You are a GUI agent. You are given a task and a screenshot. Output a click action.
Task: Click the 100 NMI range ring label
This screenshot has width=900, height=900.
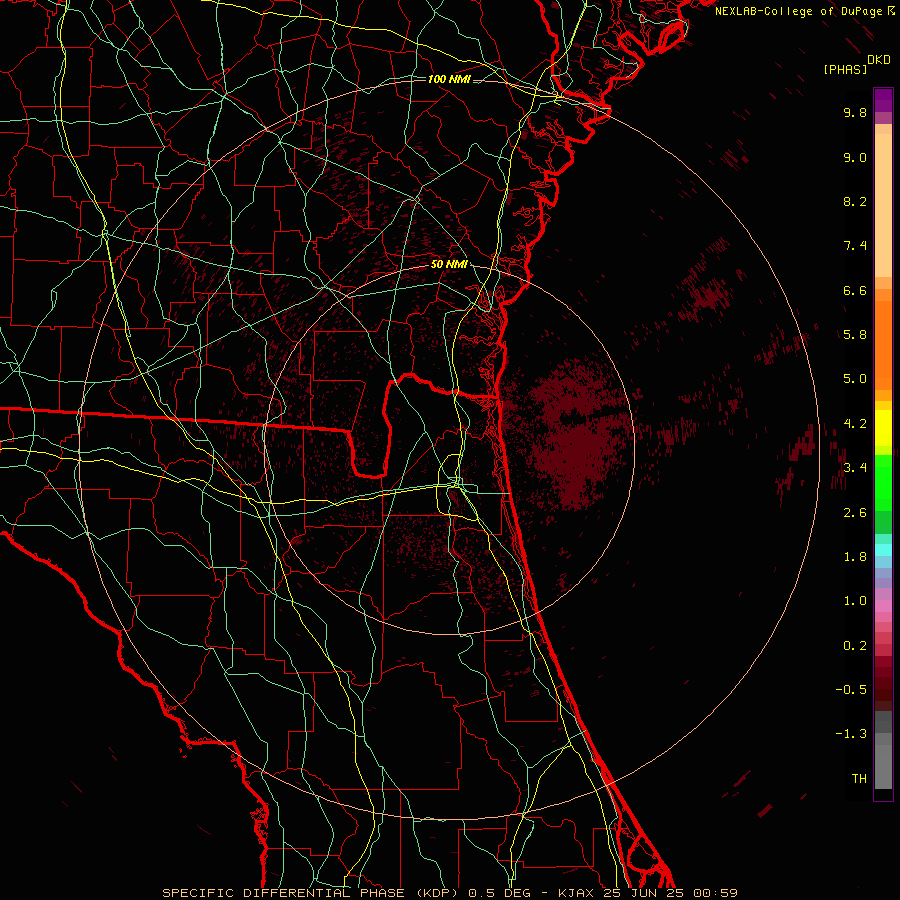pos(449,79)
